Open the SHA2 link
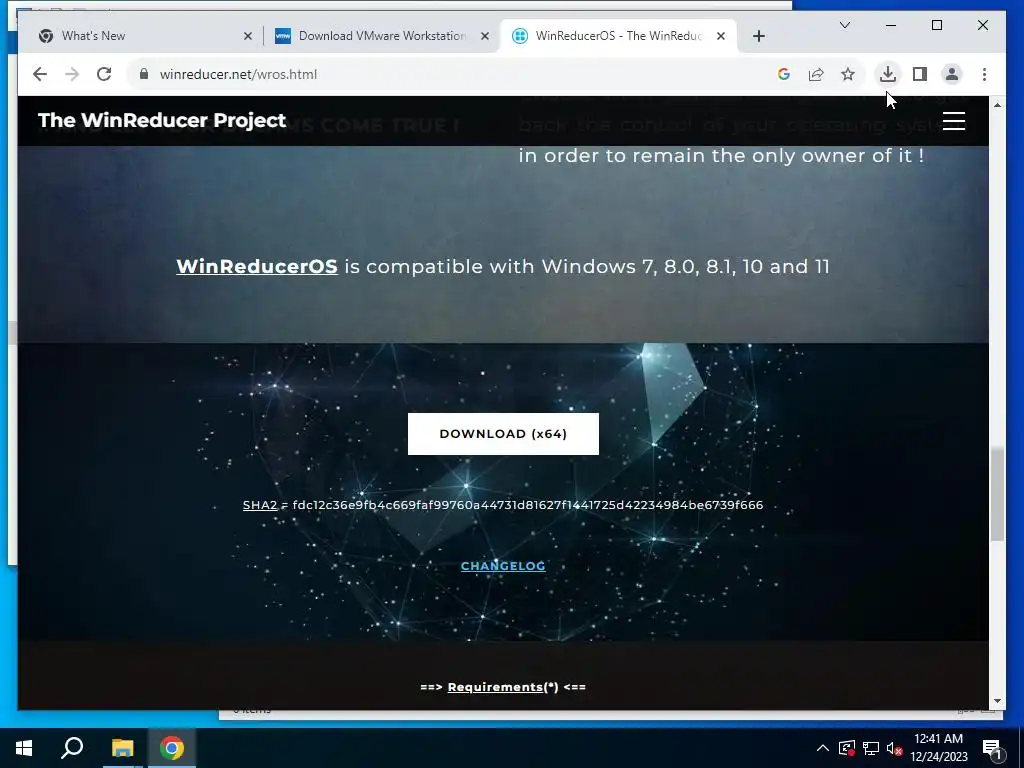Image resolution: width=1024 pixels, height=768 pixels. 260,505
